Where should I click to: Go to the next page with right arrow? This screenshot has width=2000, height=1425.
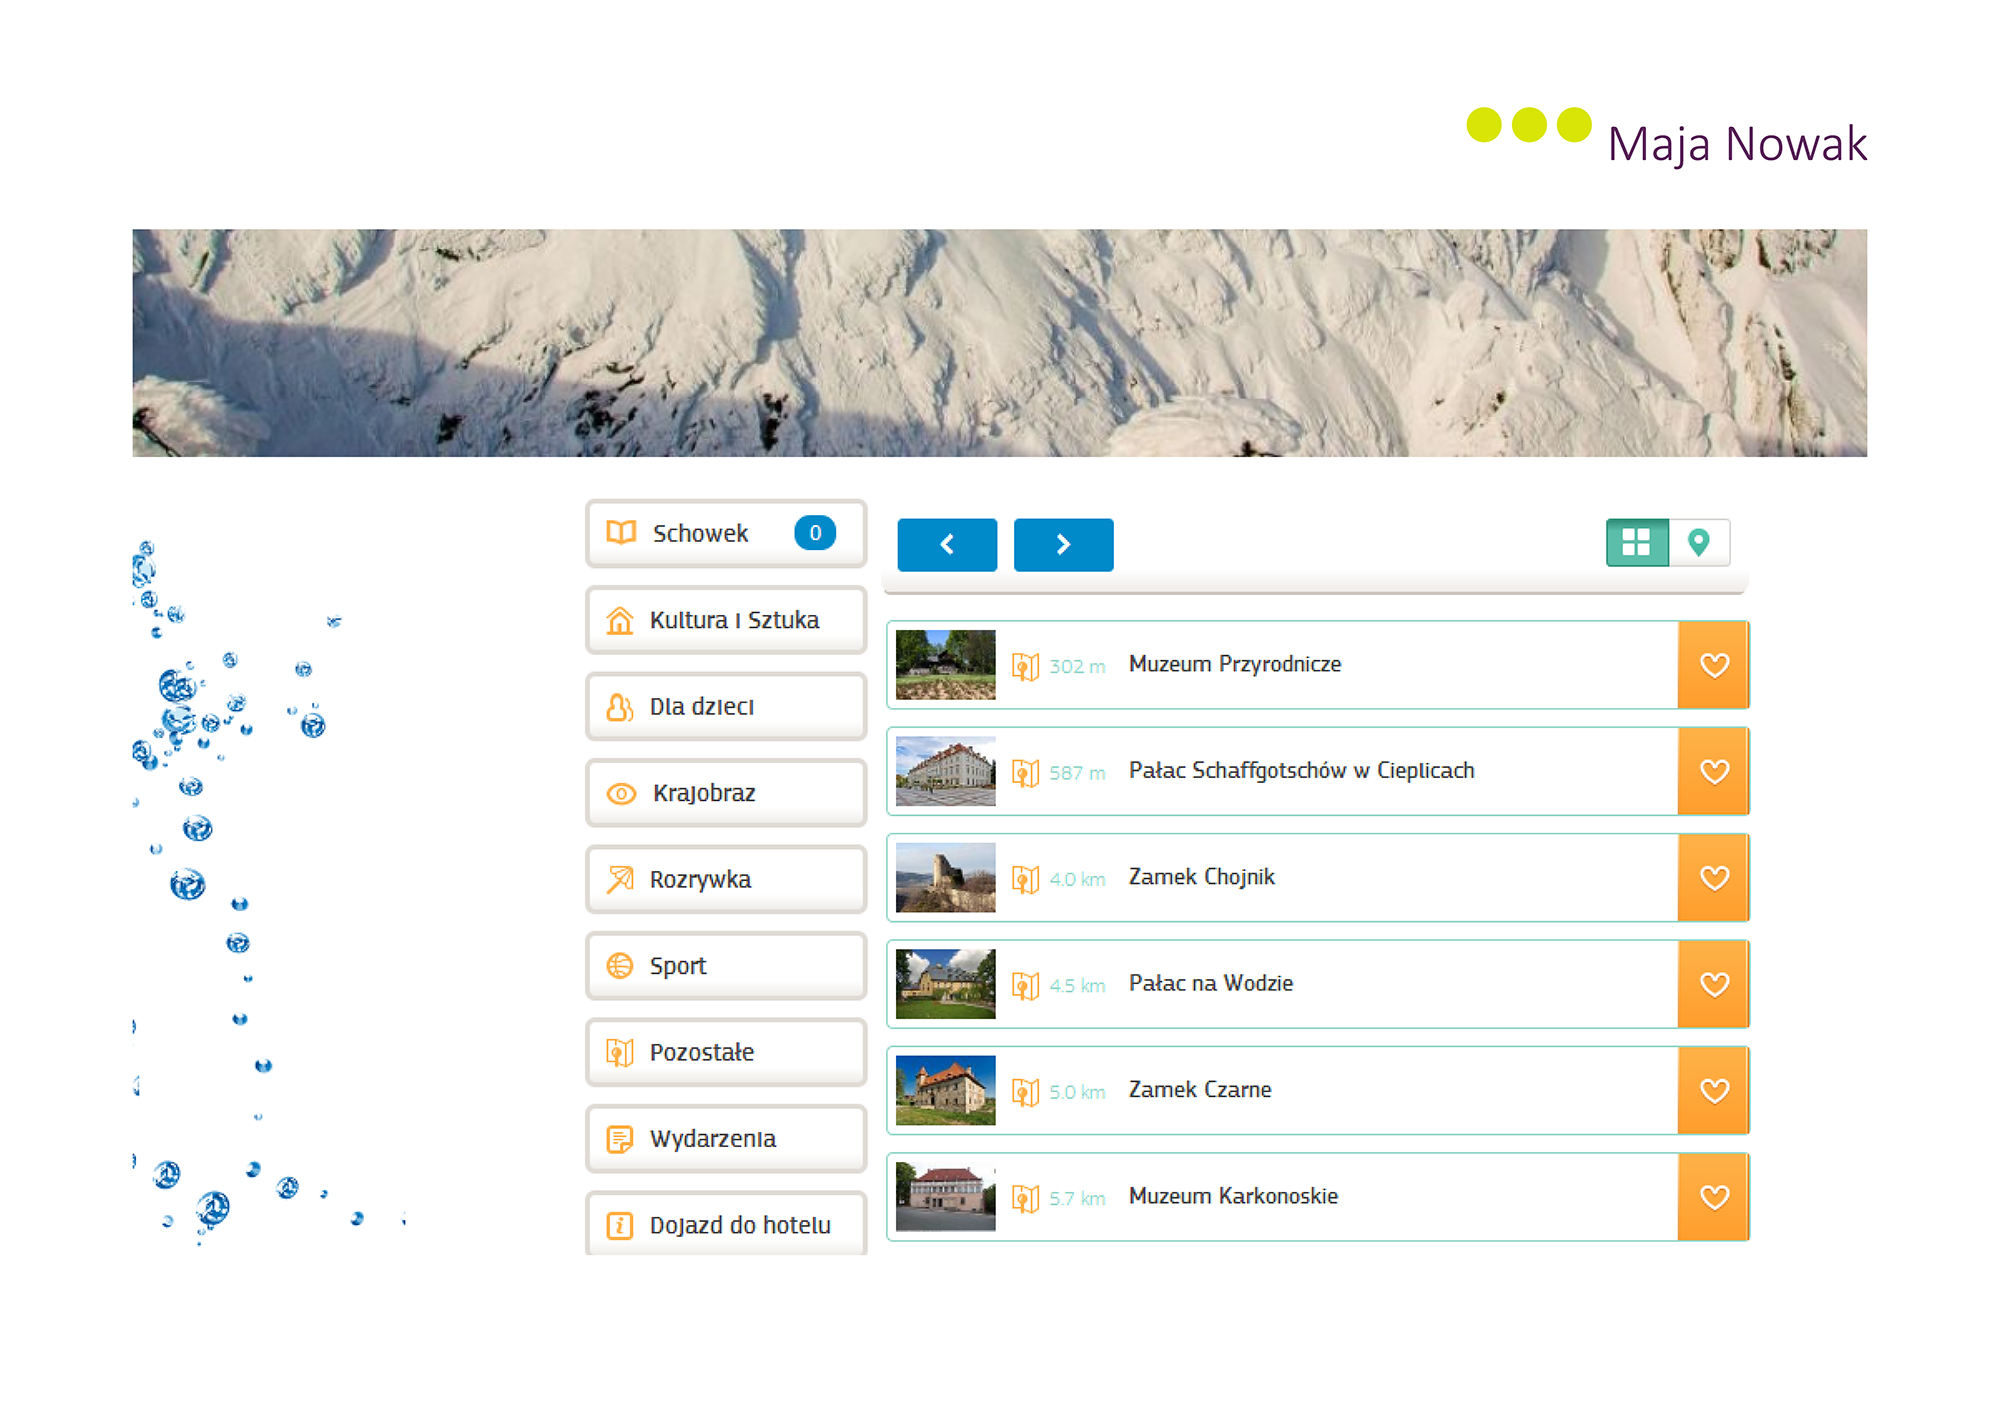pyautogui.click(x=1063, y=545)
